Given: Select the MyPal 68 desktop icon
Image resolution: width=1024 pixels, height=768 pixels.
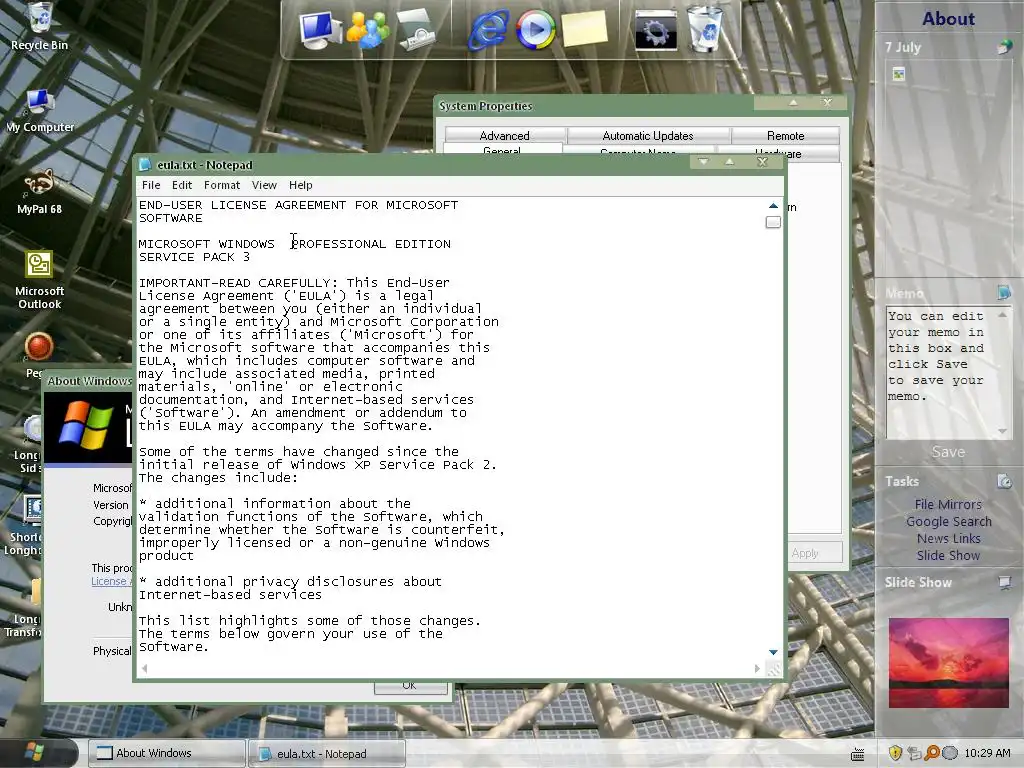Looking at the screenshot, I should (39, 192).
